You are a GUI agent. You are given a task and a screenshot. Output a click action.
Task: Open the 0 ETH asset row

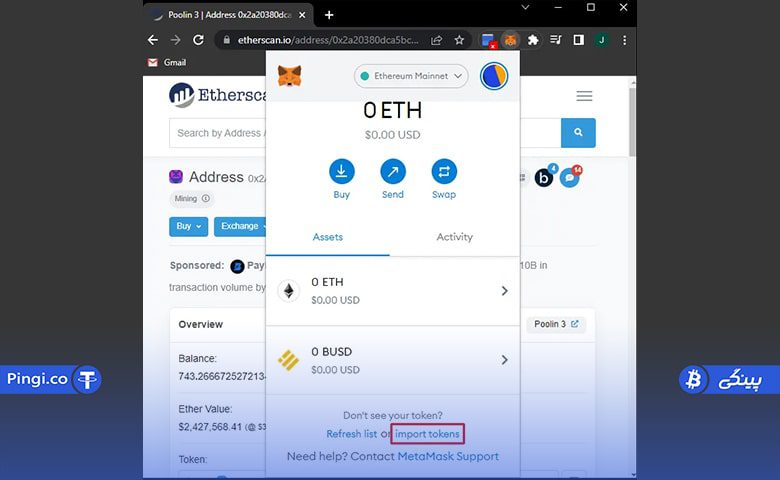click(x=393, y=291)
